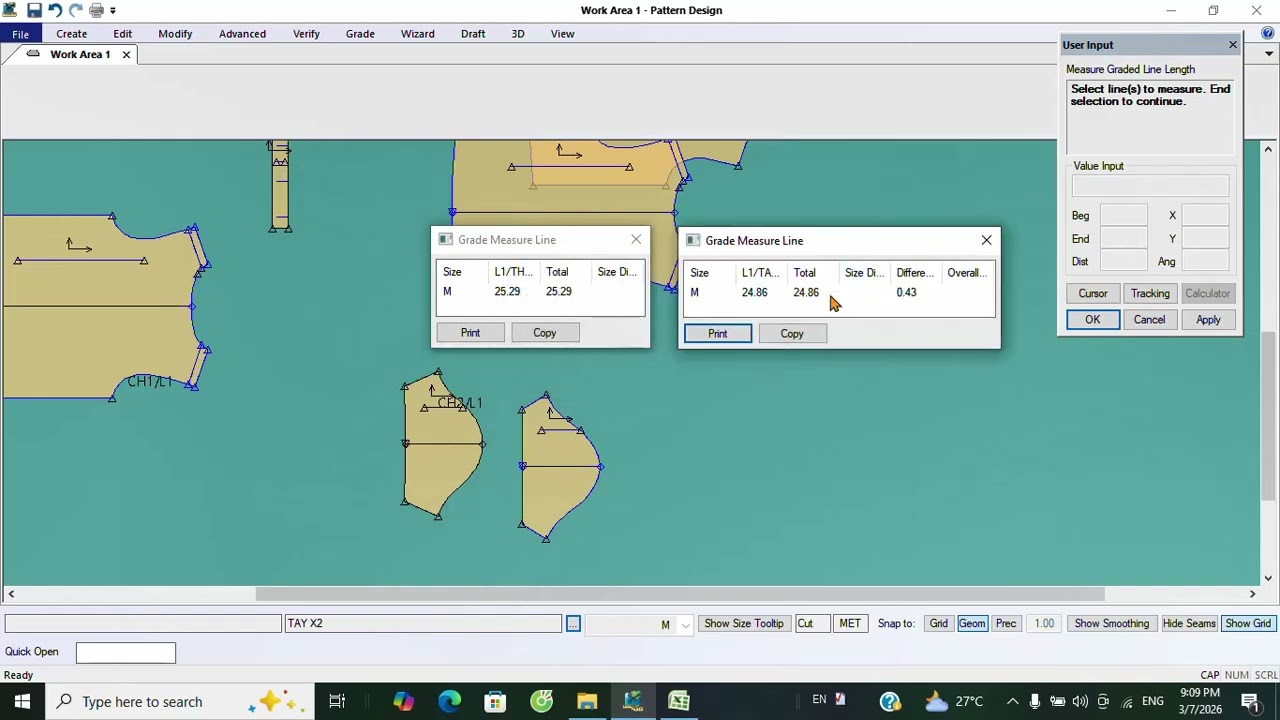Open the Wizard menu

417,34
